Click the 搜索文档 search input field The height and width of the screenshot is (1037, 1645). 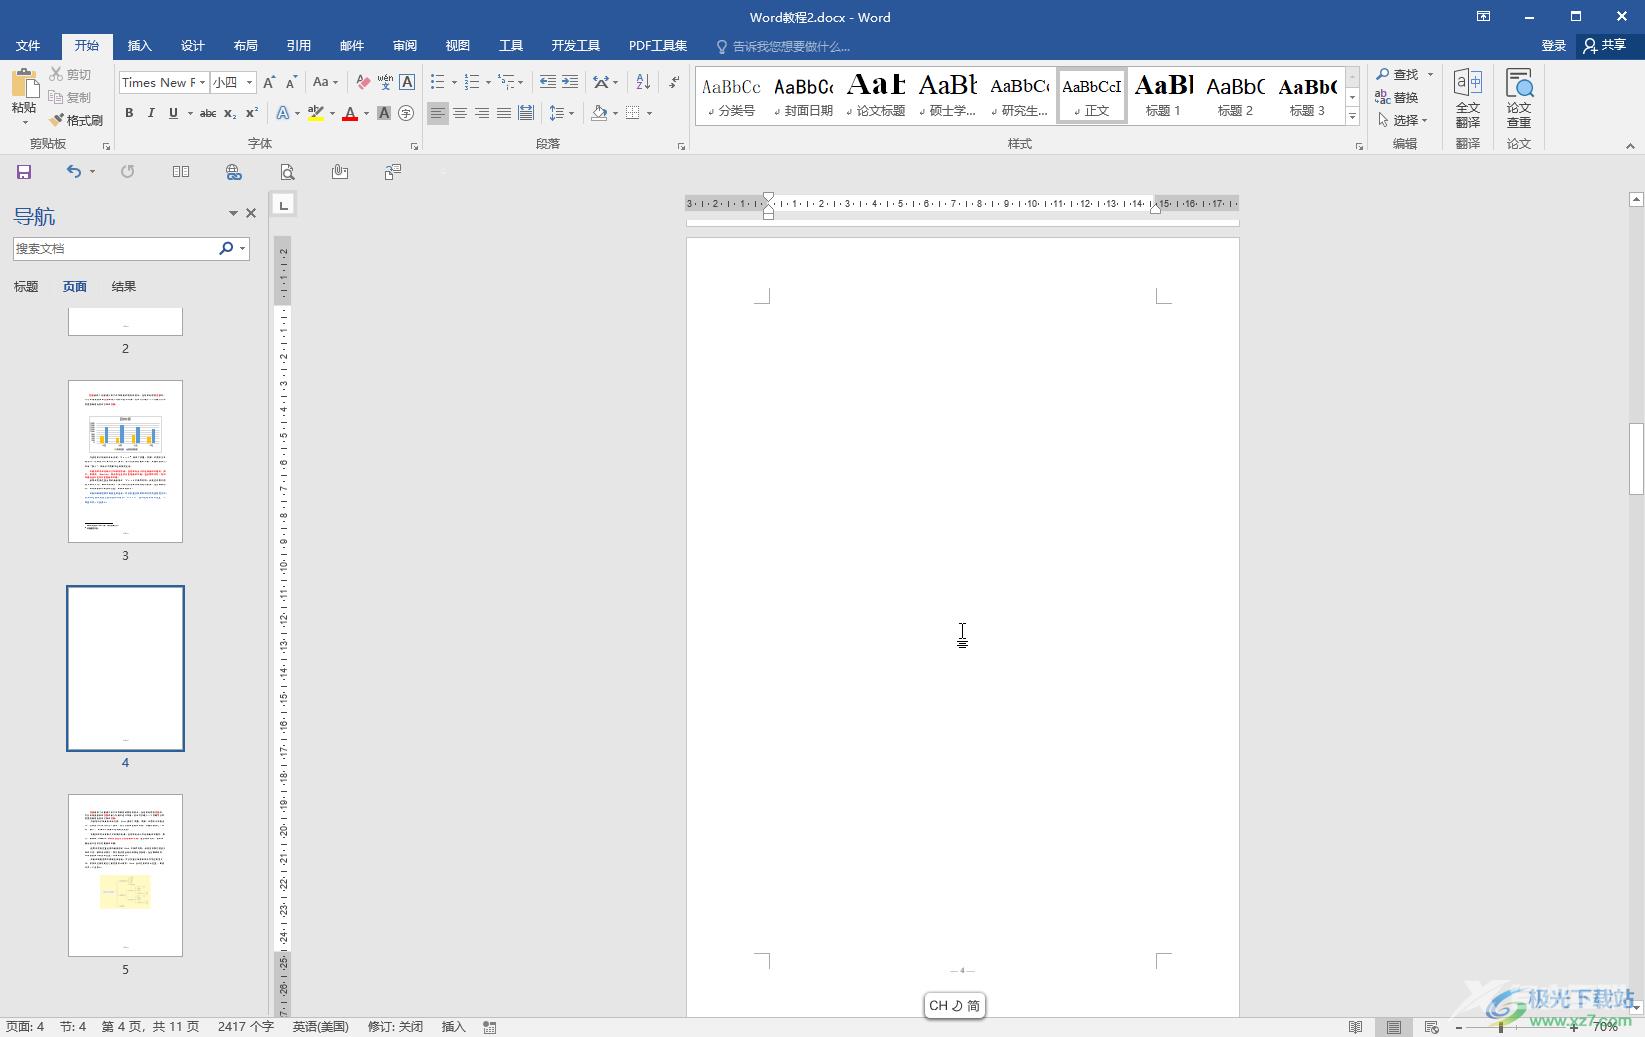pos(115,248)
